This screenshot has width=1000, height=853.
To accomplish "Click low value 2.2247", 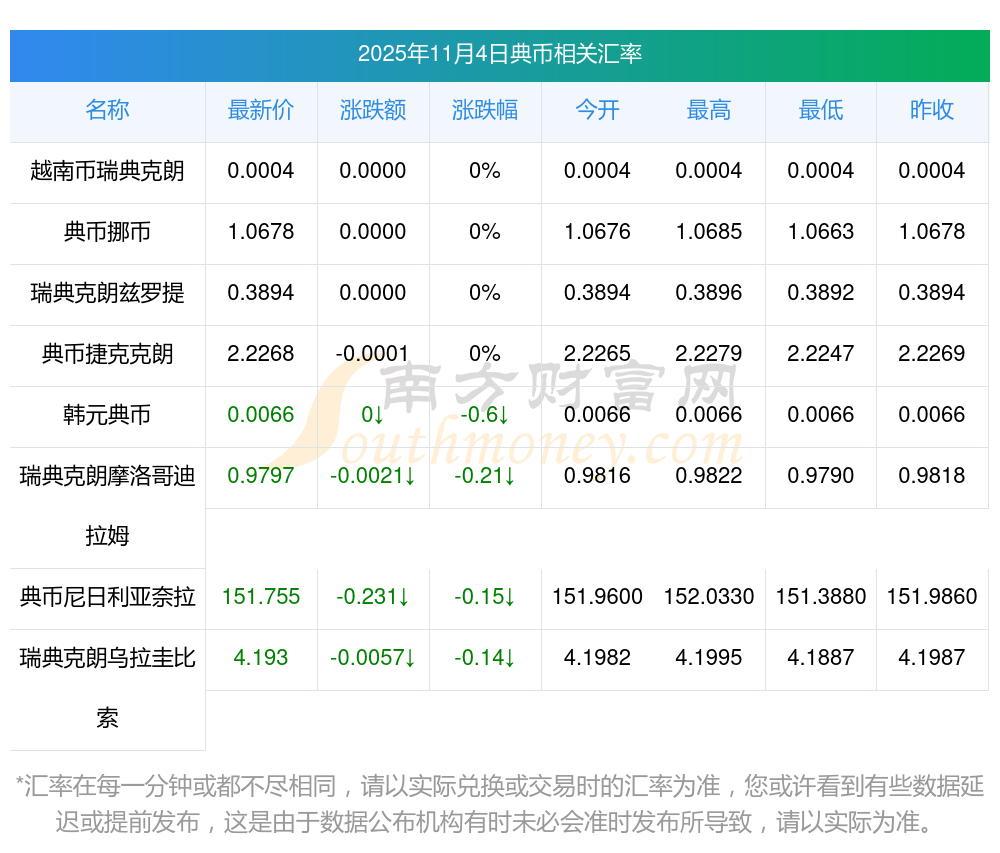I will (x=821, y=353).
